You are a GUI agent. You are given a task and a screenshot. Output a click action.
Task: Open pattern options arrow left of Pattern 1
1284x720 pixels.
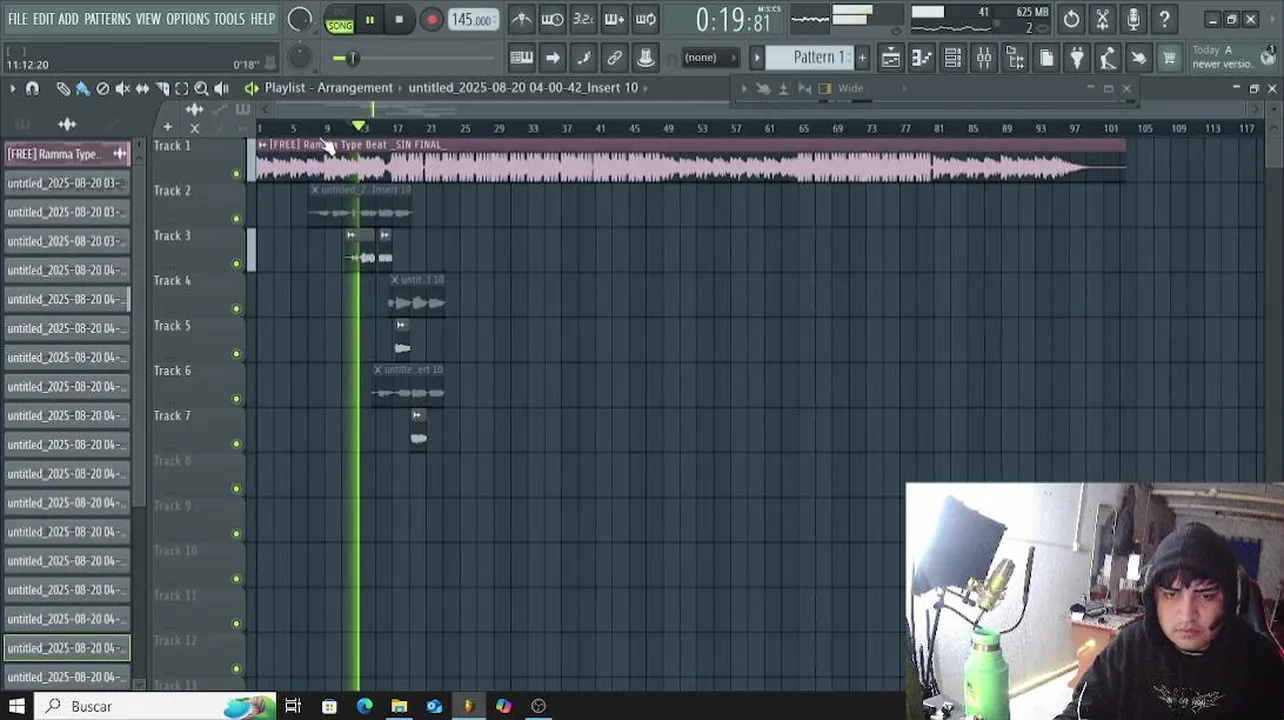click(x=757, y=58)
